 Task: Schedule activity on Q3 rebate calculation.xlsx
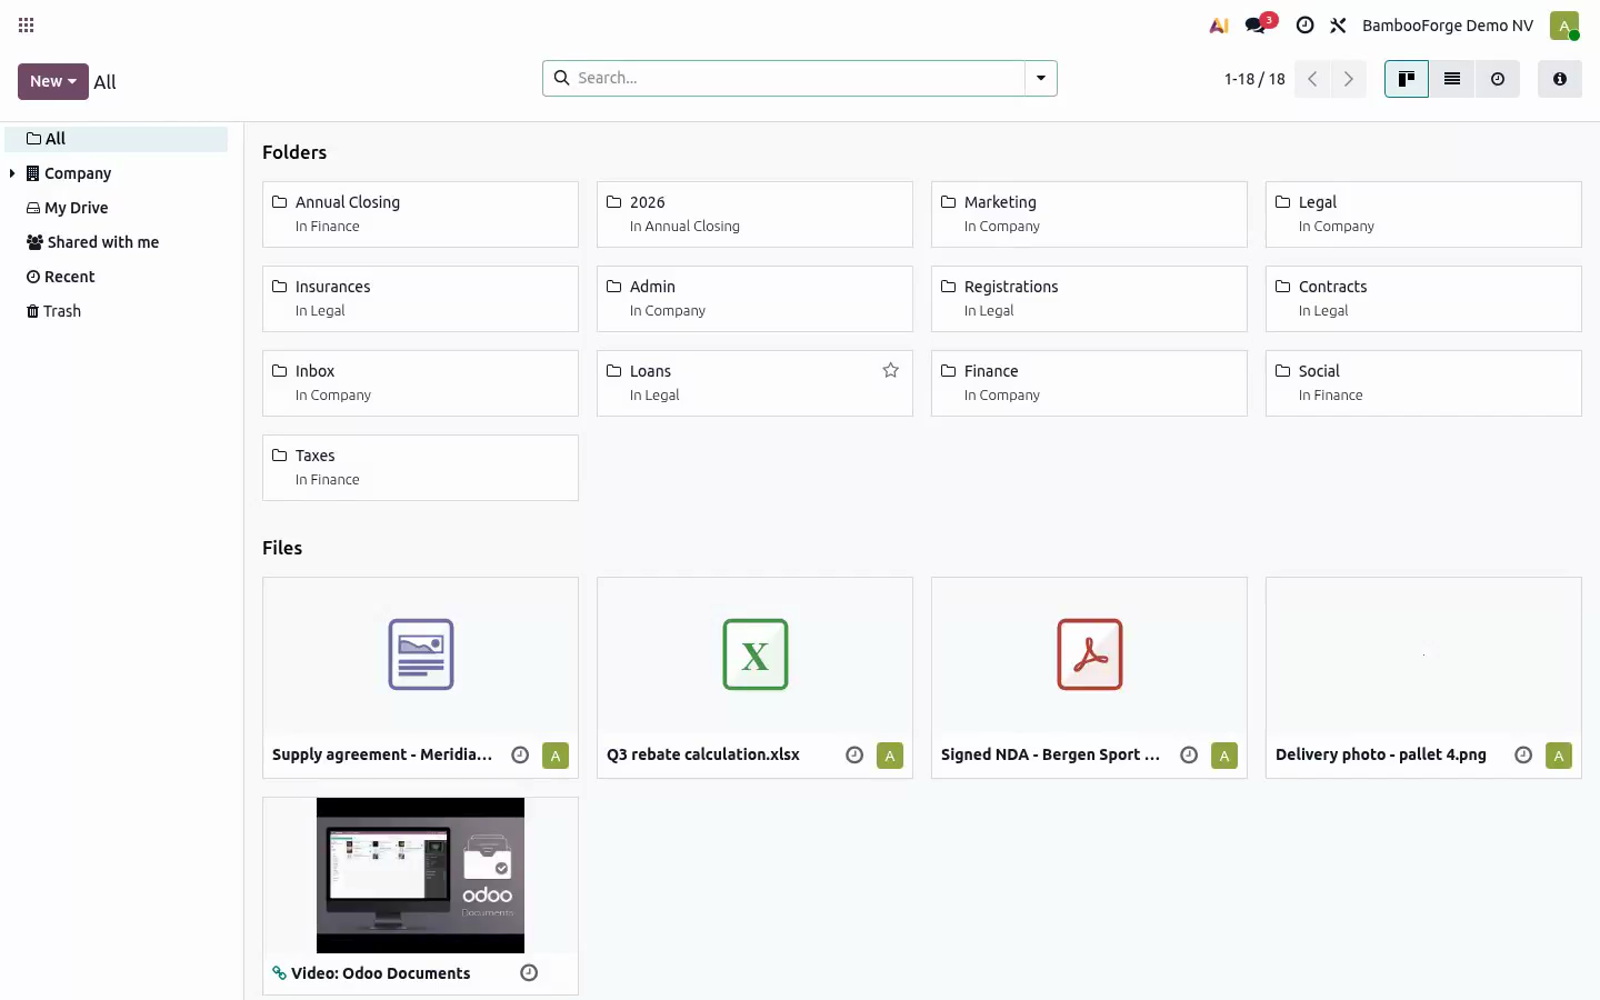[854, 755]
